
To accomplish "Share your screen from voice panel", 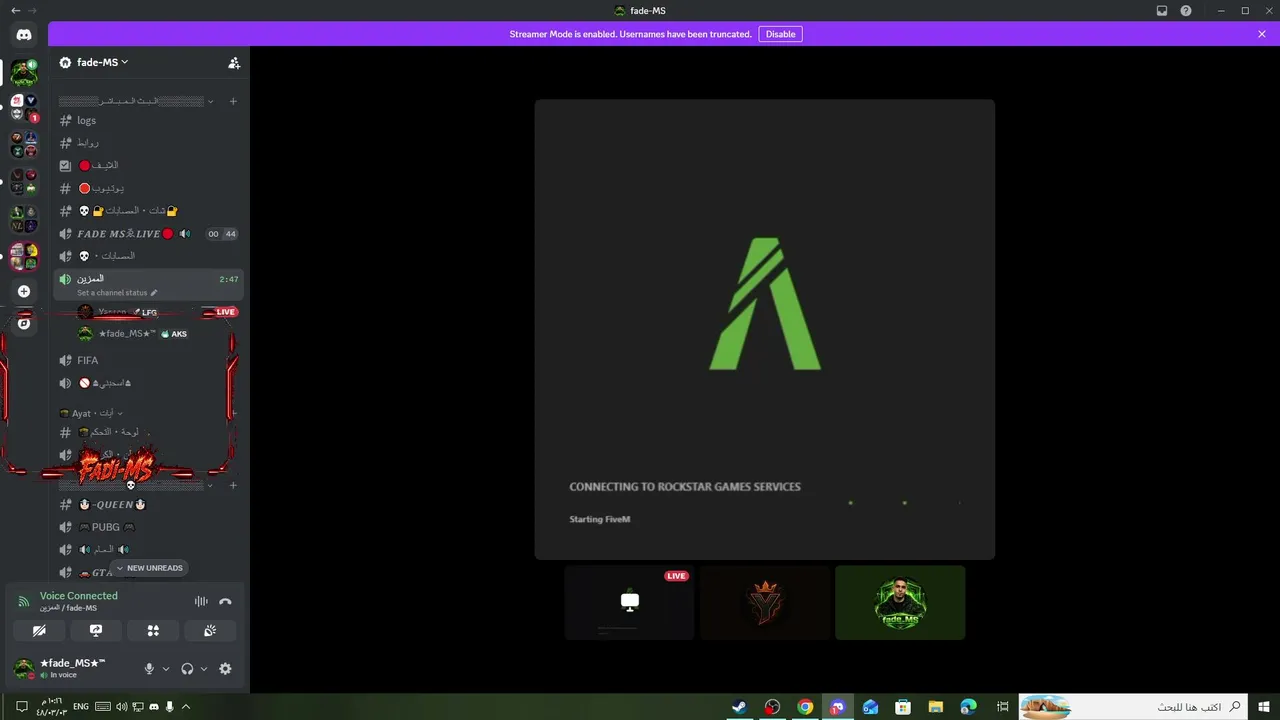I will [x=96, y=630].
